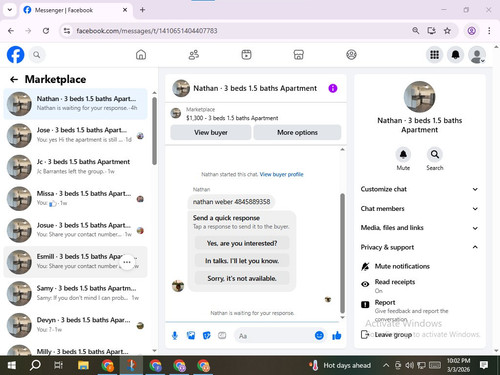Click the back arrow beside Marketplace heading
Image resolution: width=500 pixels, height=375 pixels.
tap(14, 79)
